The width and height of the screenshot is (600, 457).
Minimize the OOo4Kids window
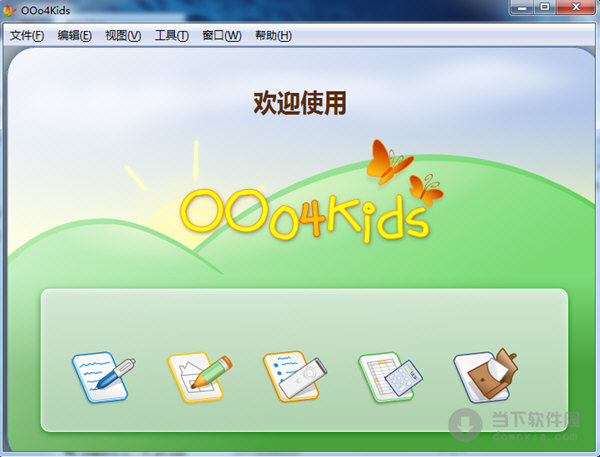522,7
